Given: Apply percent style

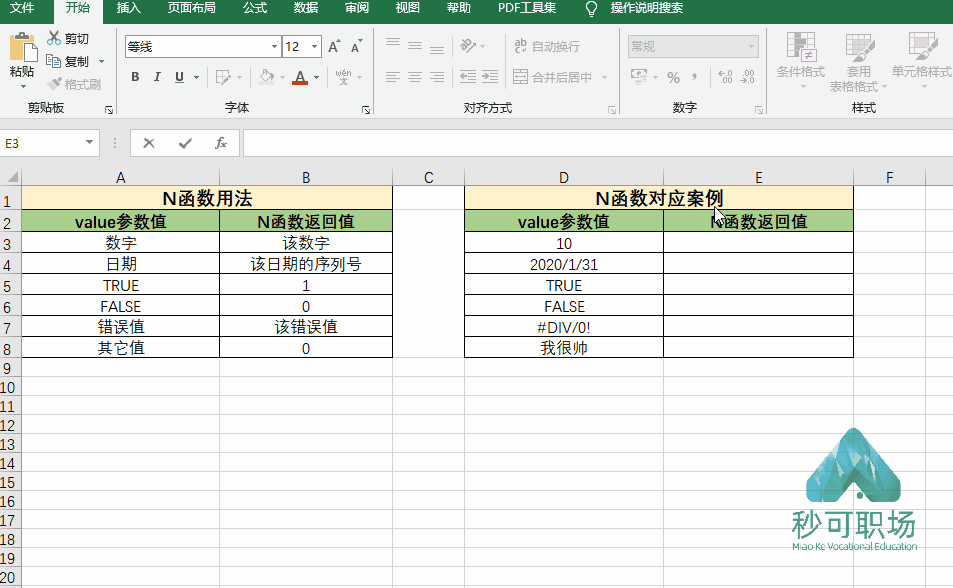Looking at the screenshot, I should [673, 77].
